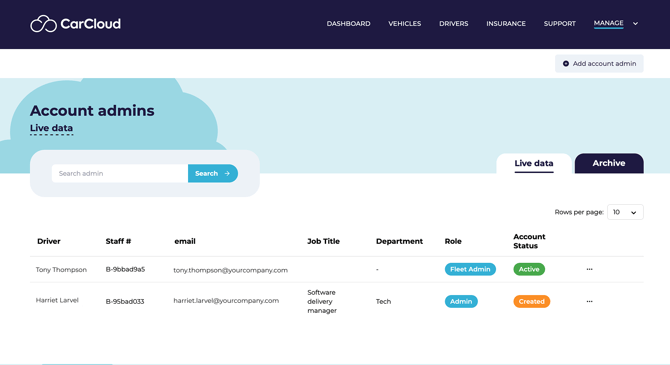Focus the Search admin input field
This screenshot has width=670, height=365.
(120, 174)
